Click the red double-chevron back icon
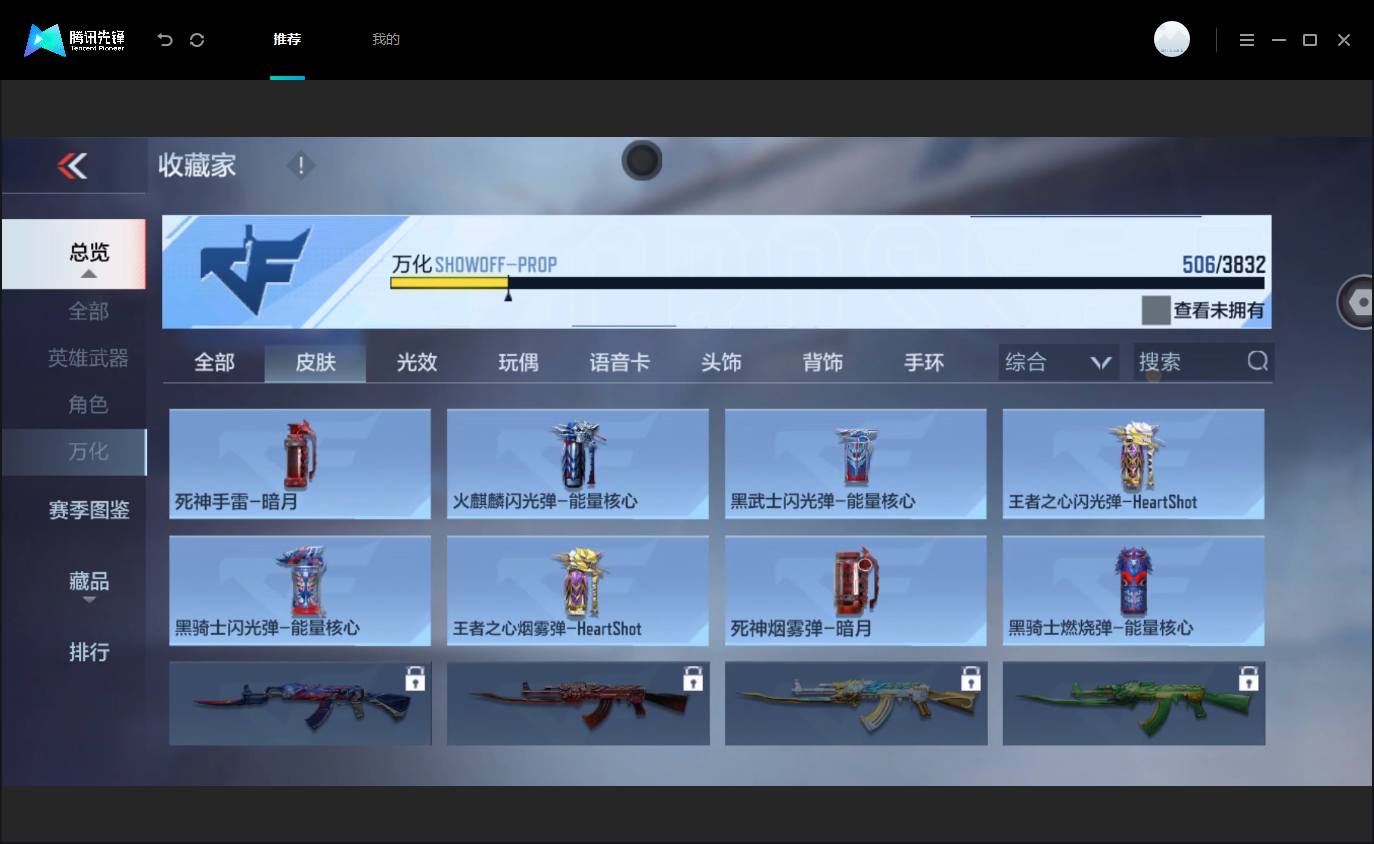 pyautogui.click(x=72, y=165)
